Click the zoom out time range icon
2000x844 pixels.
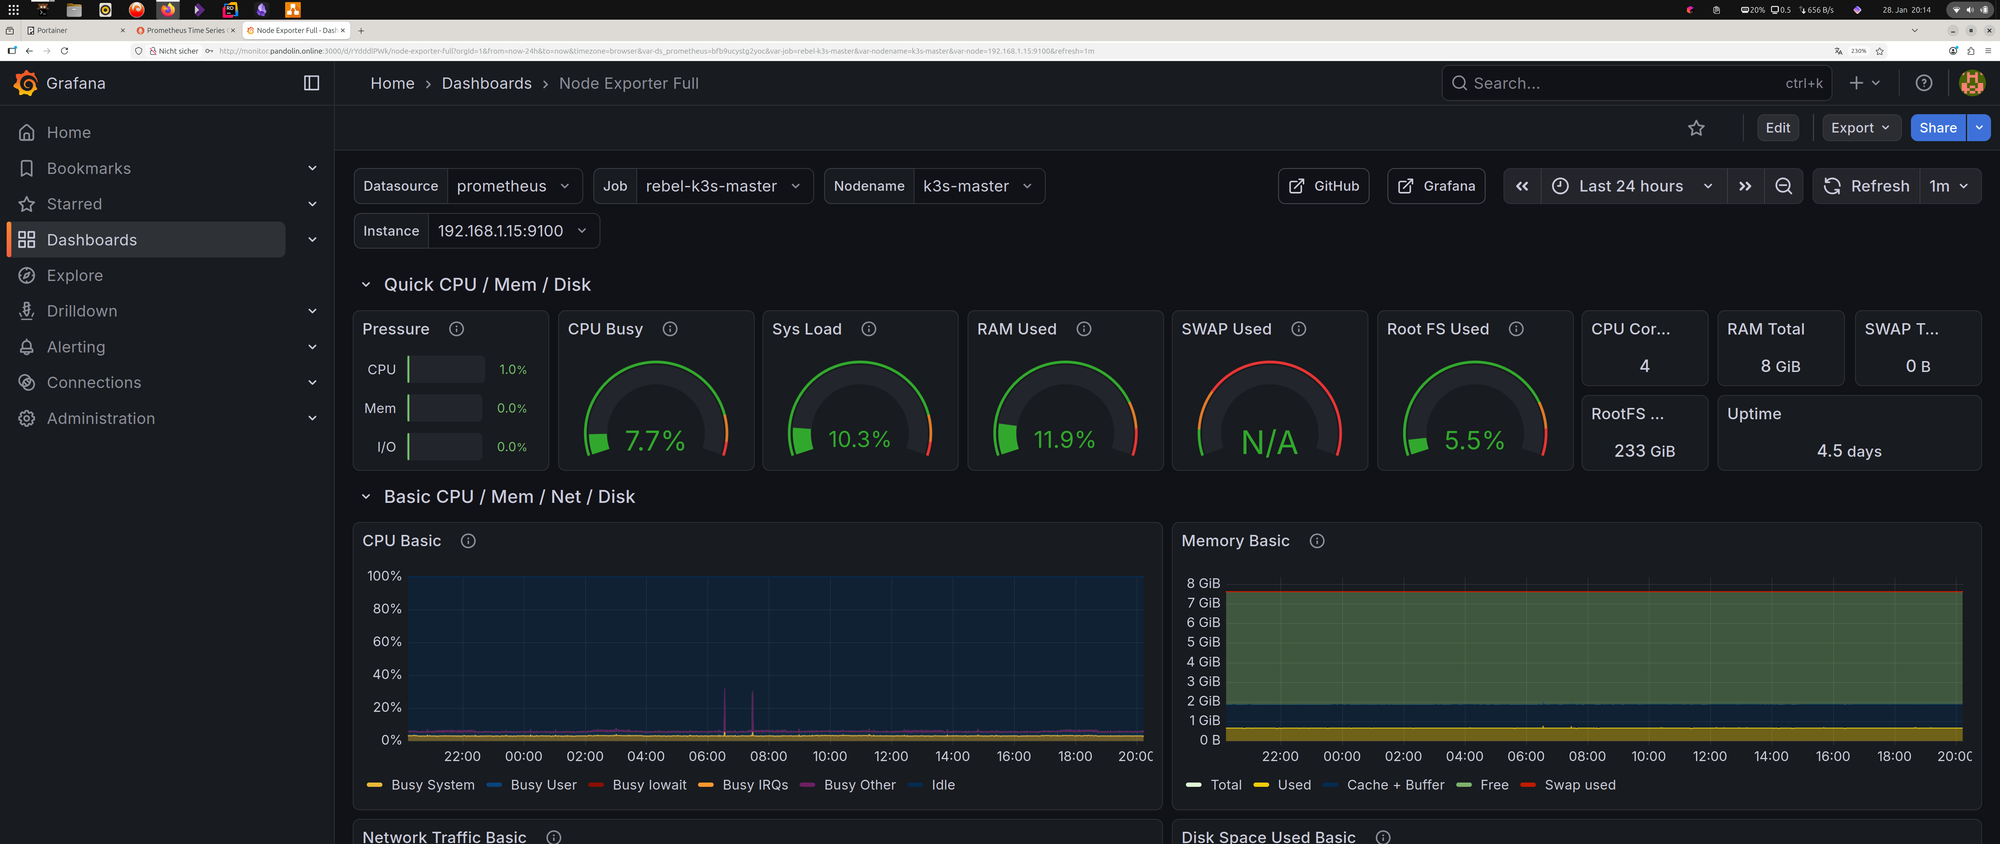point(1783,186)
